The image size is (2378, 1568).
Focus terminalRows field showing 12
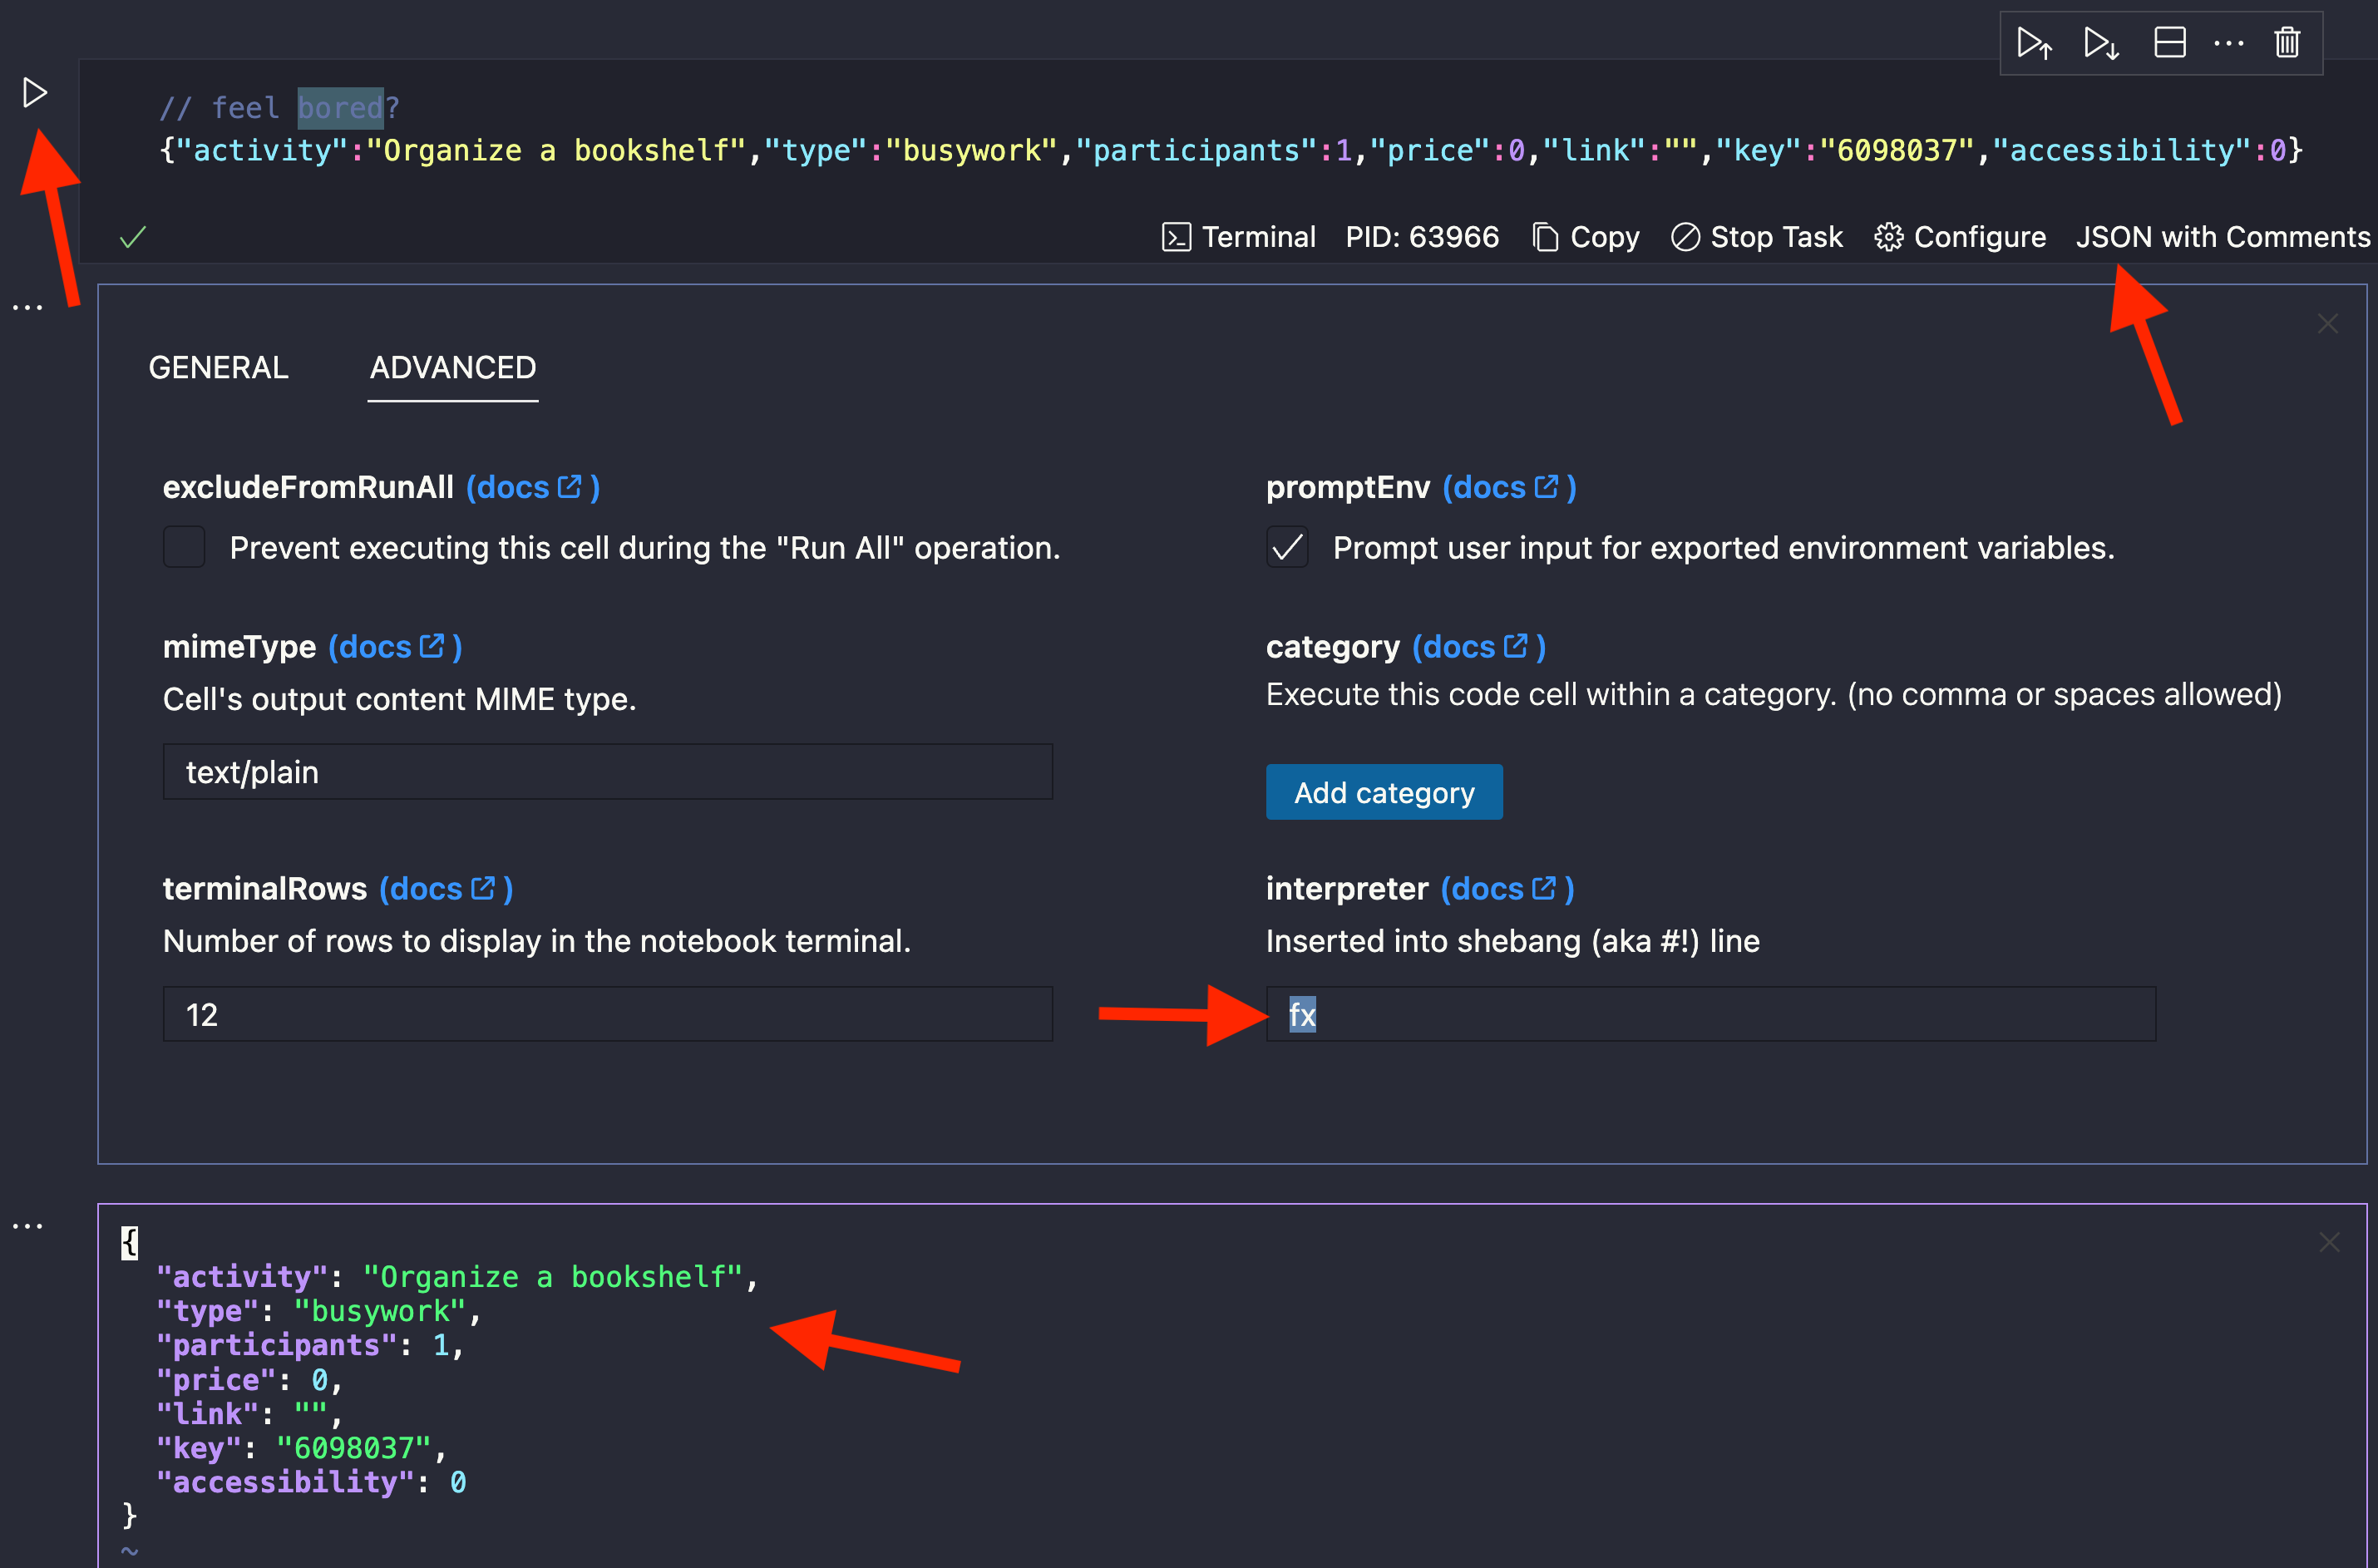(608, 1014)
